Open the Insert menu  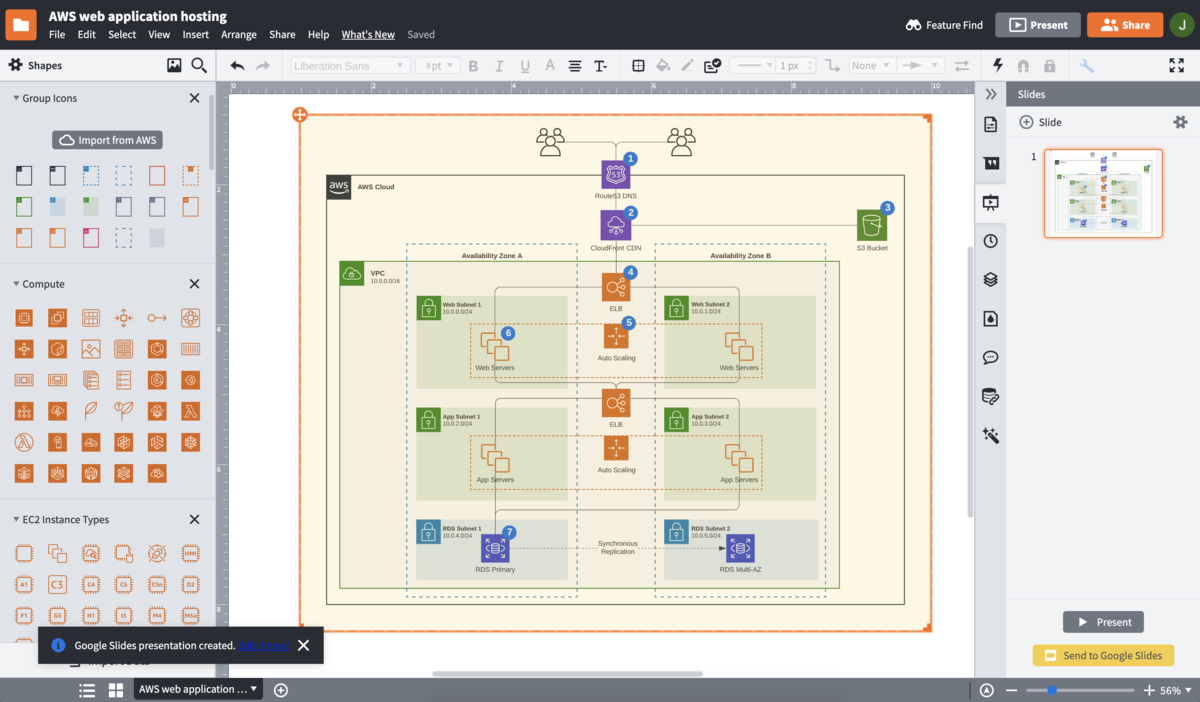[x=196, y=34]
